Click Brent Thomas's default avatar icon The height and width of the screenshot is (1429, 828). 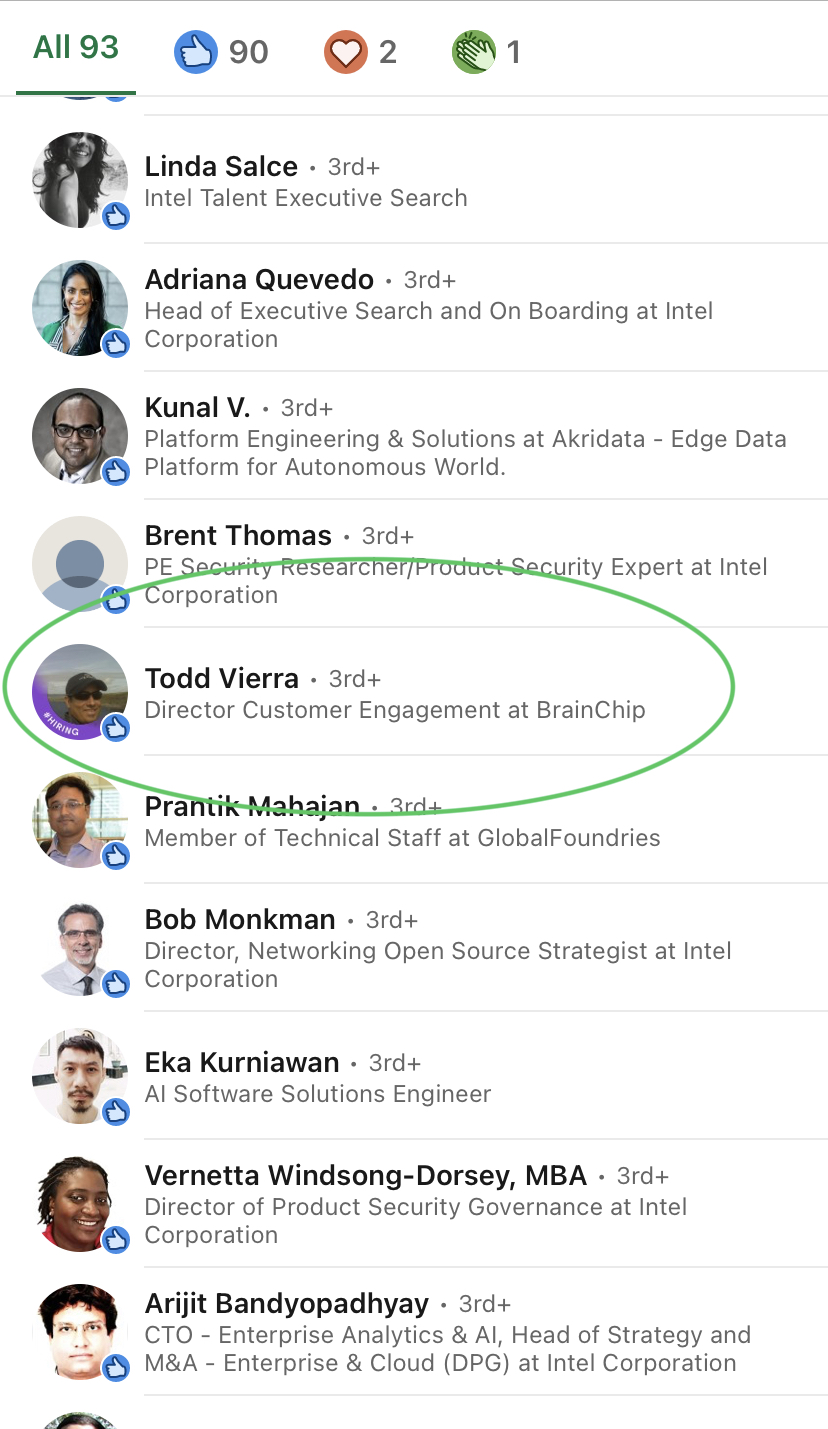tap(78, 564)
